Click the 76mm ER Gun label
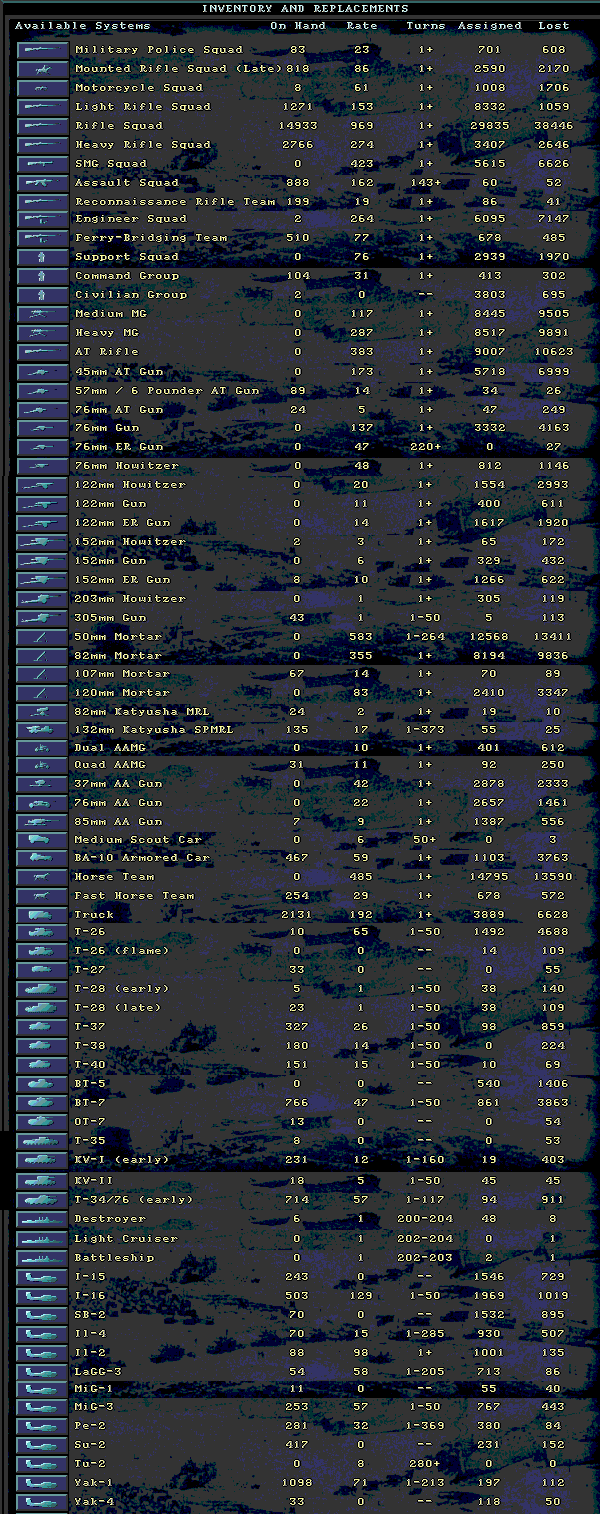The height and width of the screenshot is (1514, 600). (x=118, y=447)
